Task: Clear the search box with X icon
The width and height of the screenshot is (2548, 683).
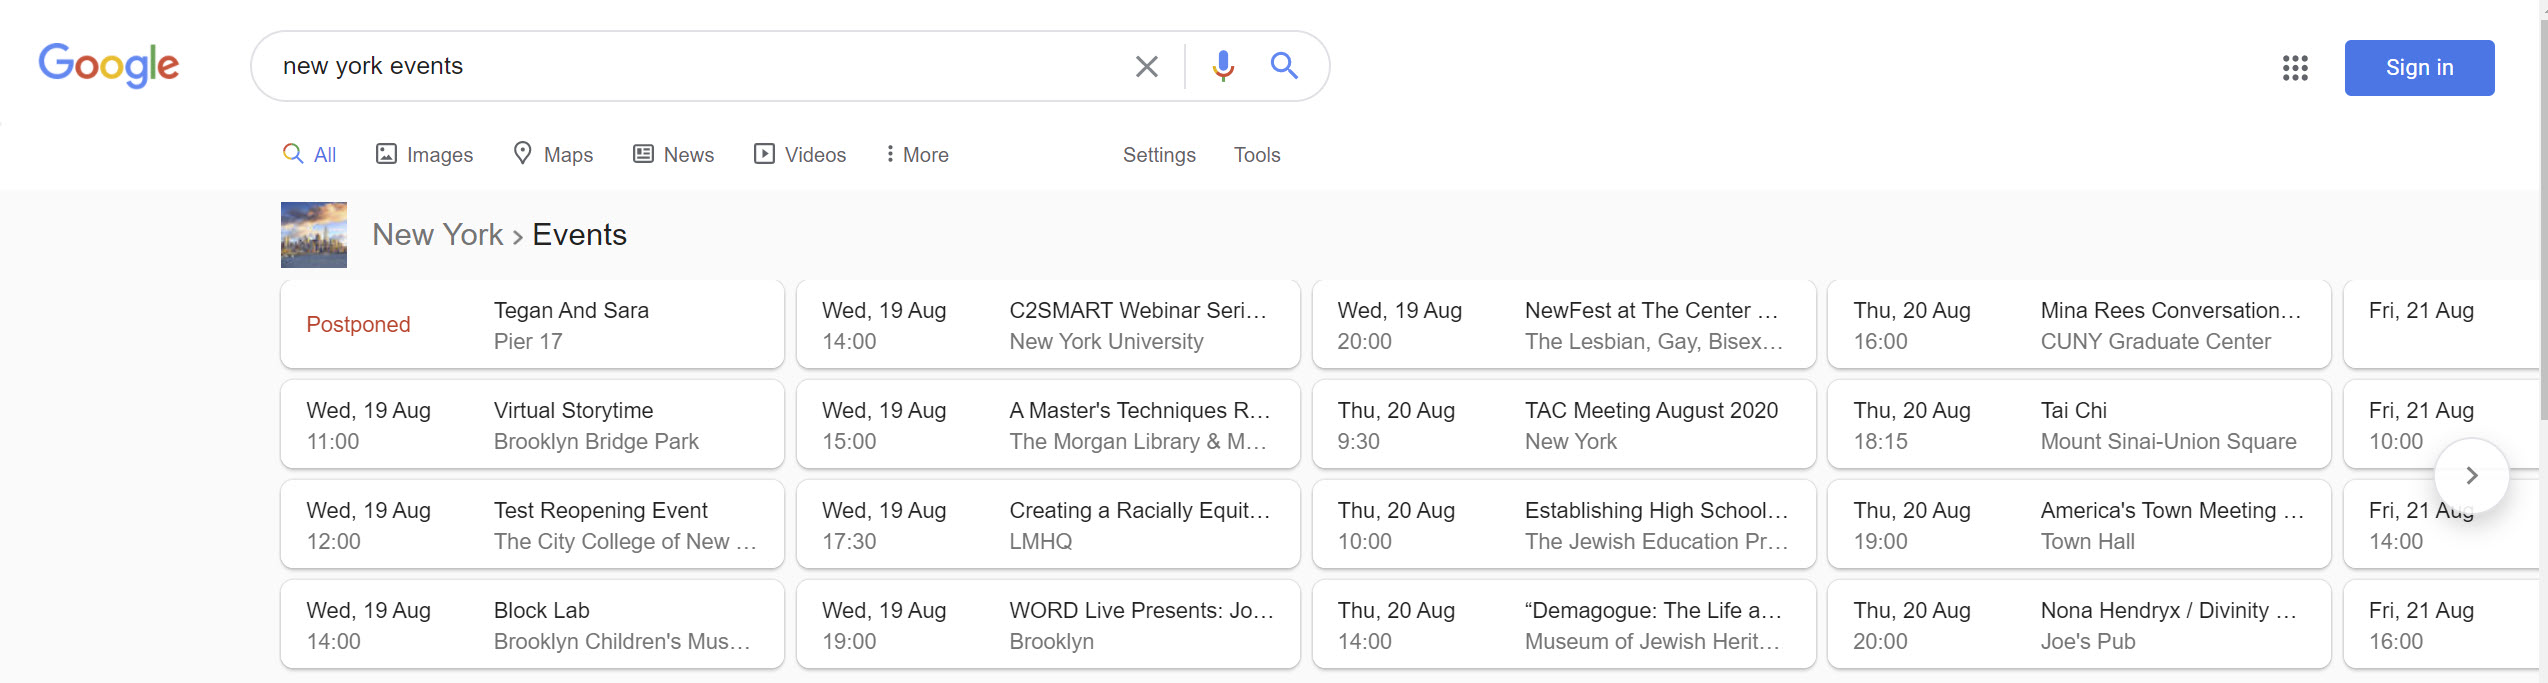Action: 1146,67
